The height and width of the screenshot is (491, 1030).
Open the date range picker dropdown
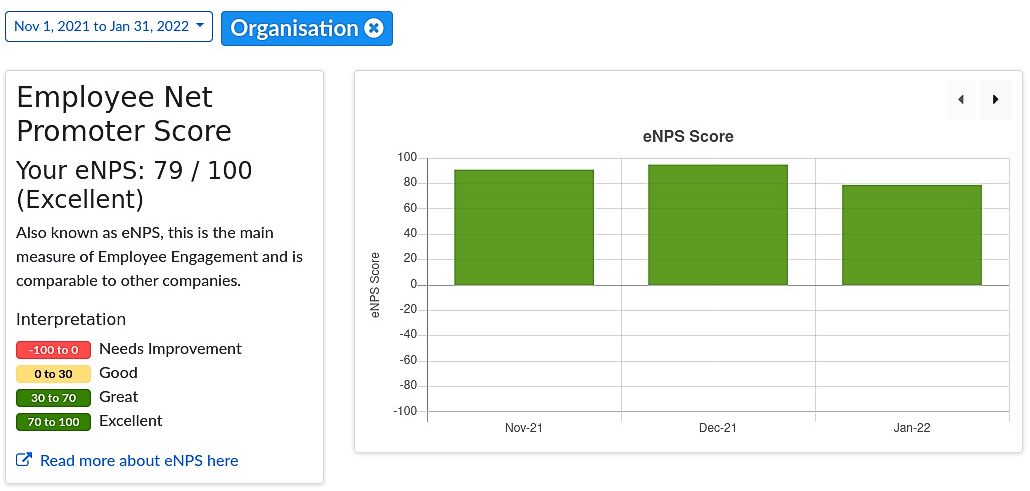pyautogui.click(x=109, y=27)
